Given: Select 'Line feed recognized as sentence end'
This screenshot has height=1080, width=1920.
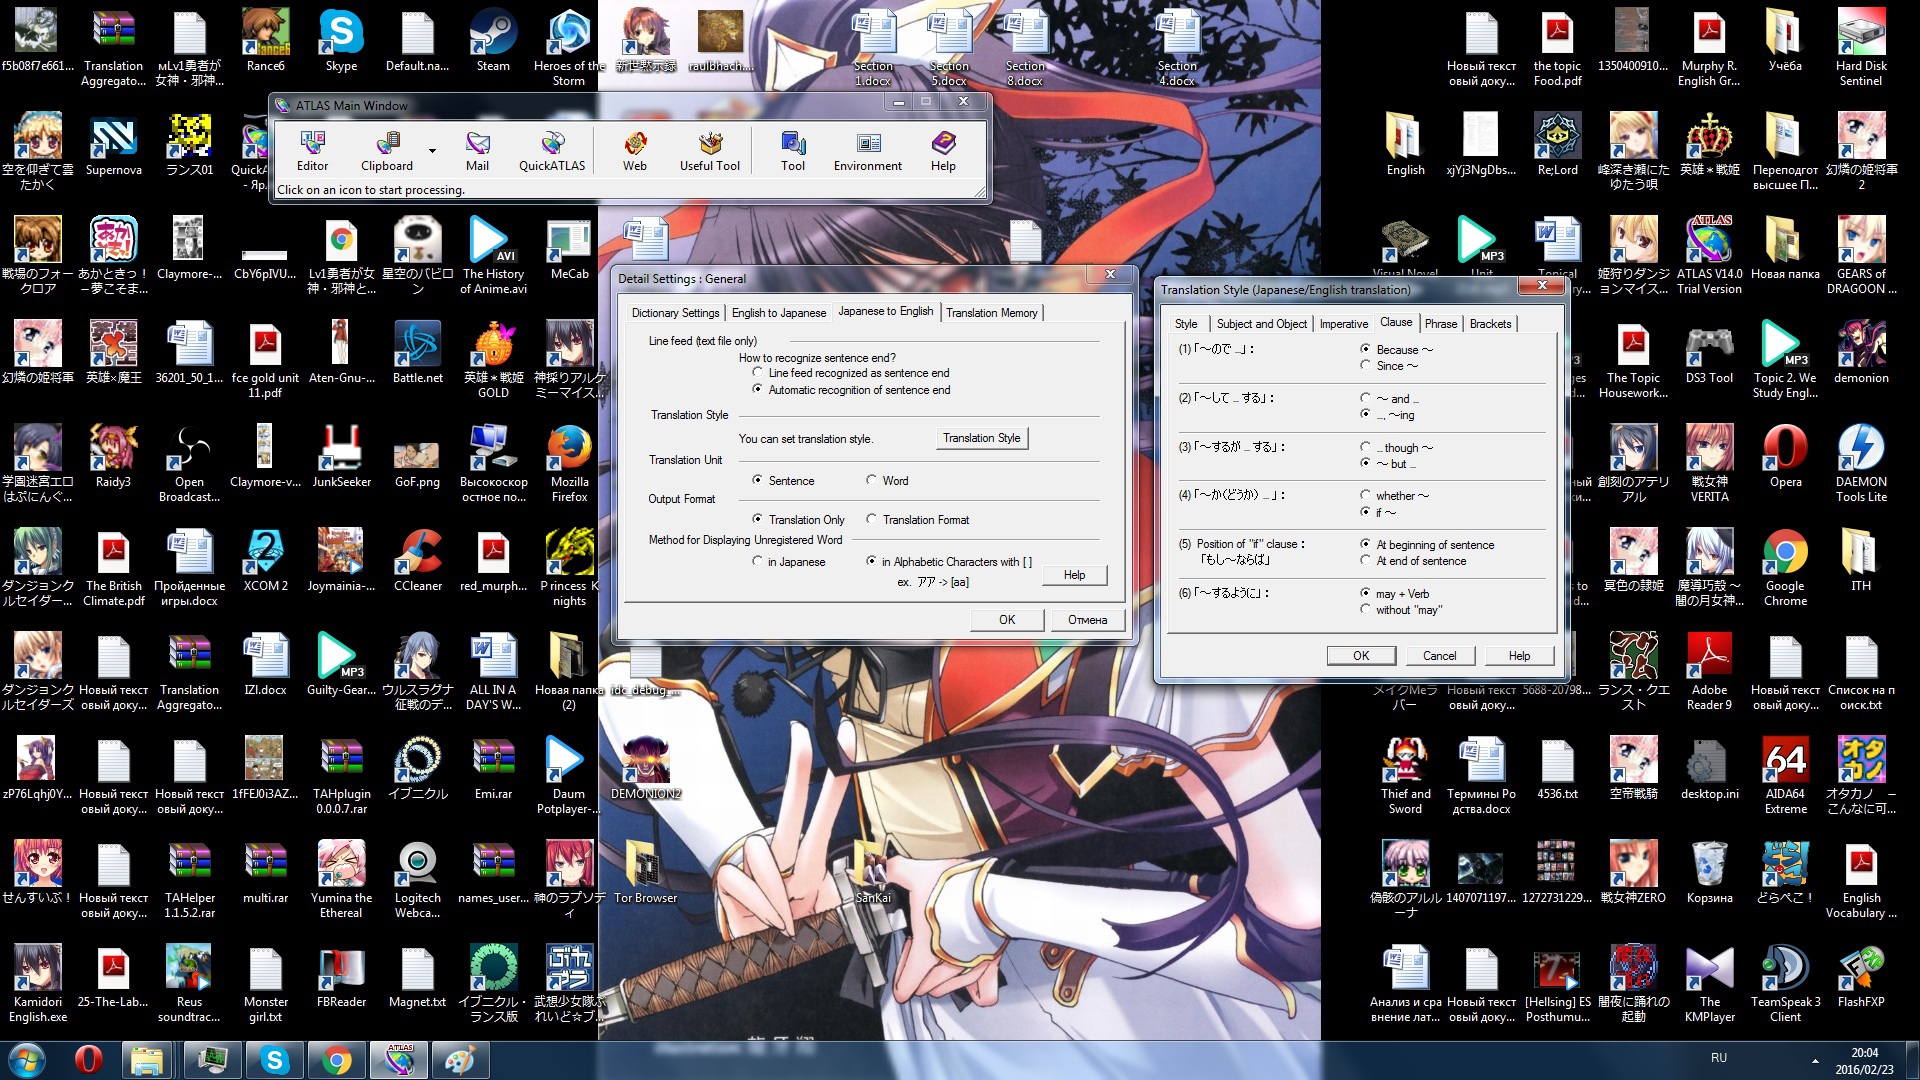Looking at the screenshot, I should 758,373.
